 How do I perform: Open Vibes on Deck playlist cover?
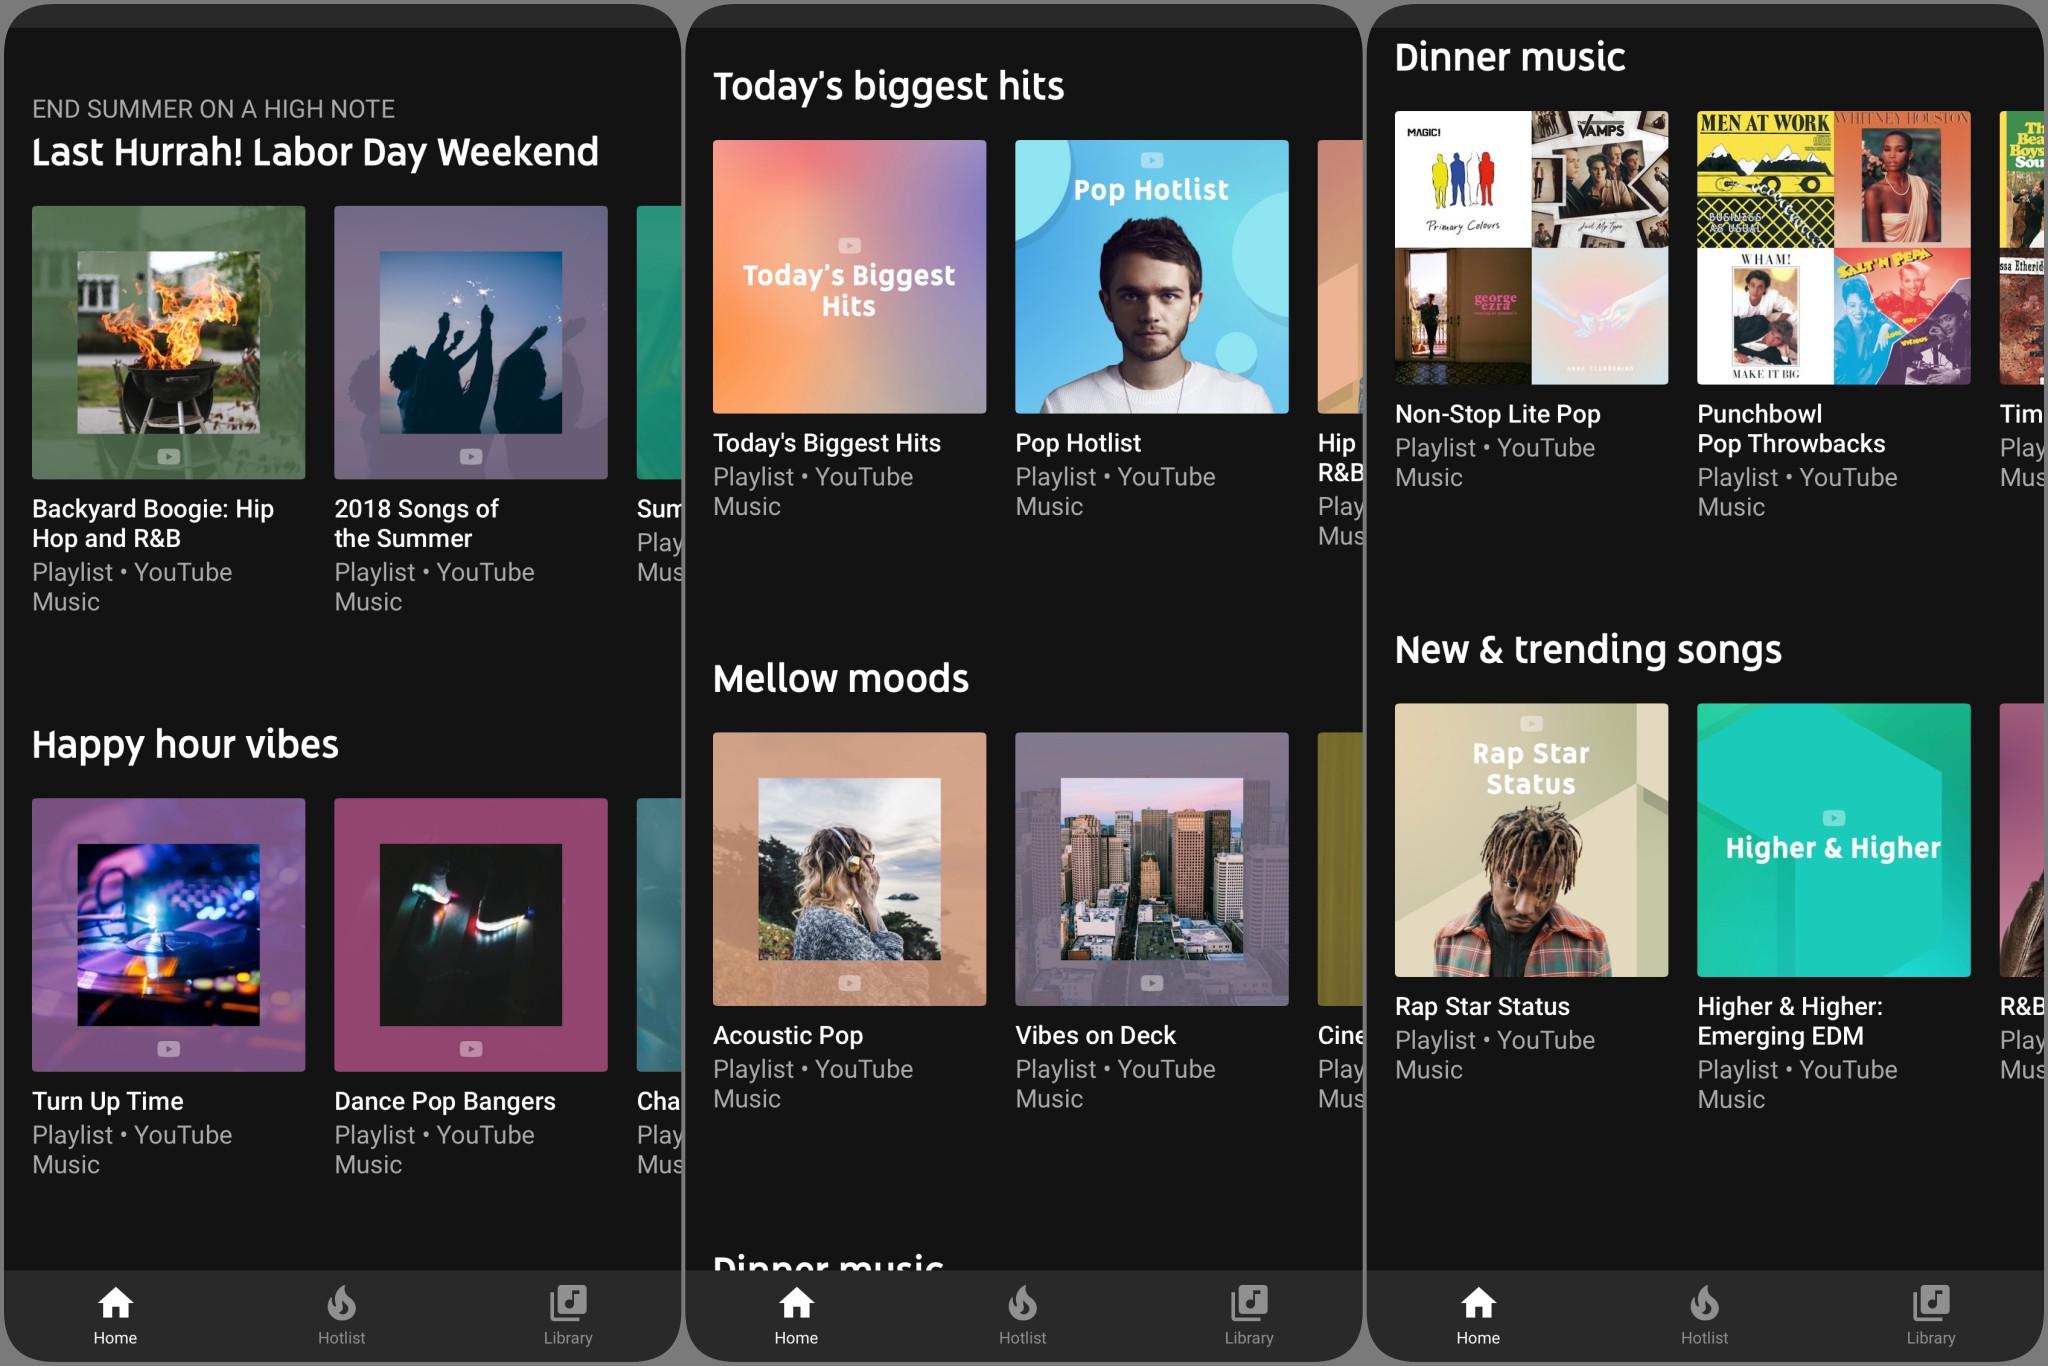tap(1152, 869)
